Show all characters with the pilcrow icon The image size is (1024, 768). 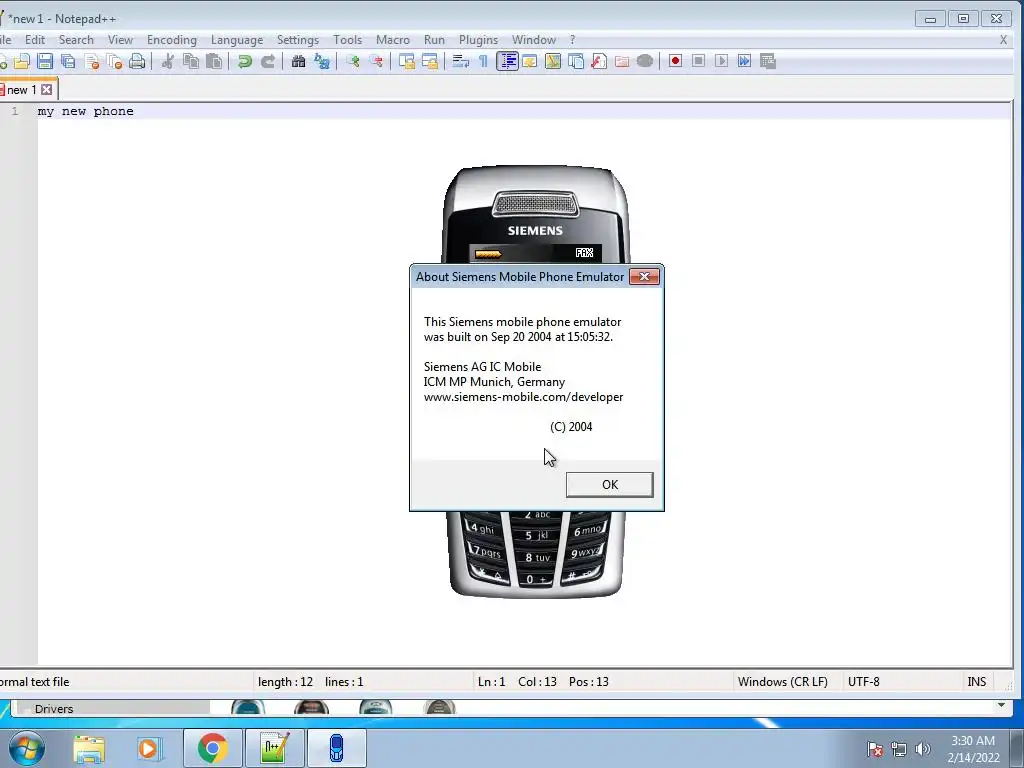[x=483, y=61]
